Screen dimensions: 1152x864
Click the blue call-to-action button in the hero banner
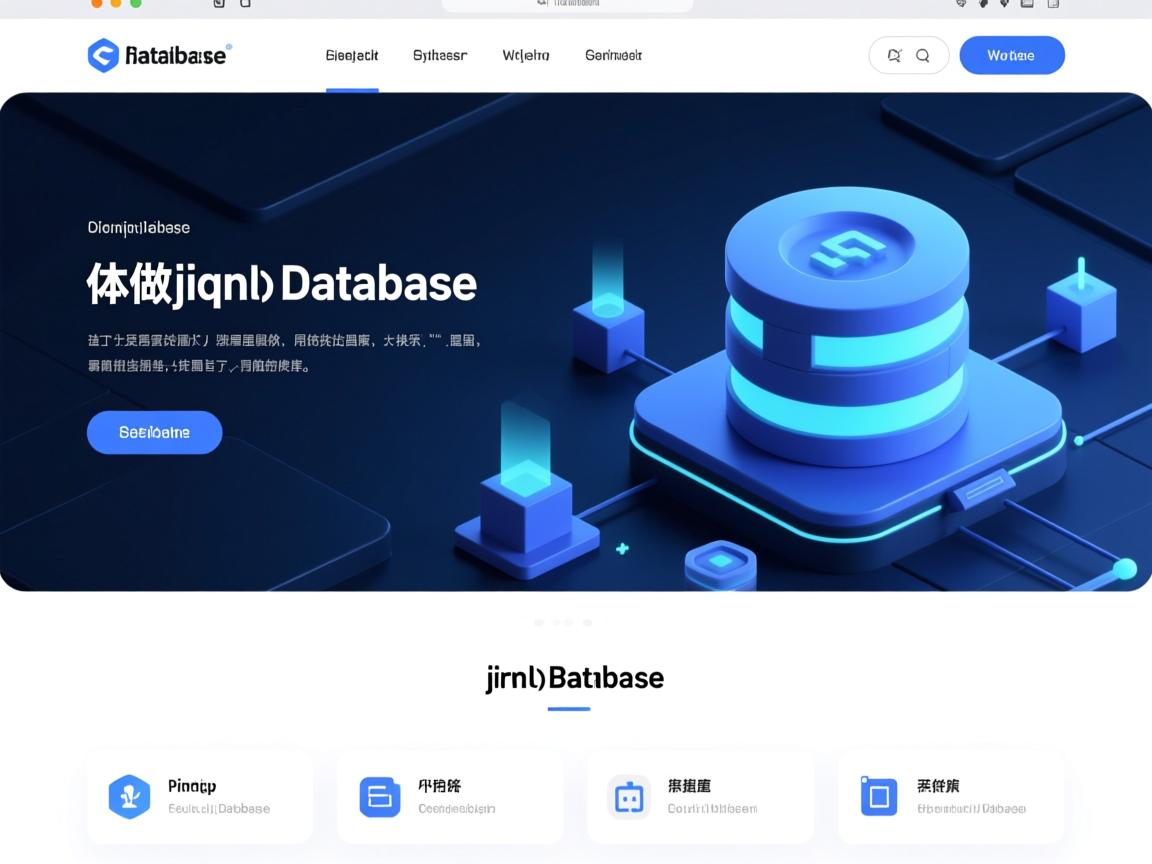click(x=154, y=432)
